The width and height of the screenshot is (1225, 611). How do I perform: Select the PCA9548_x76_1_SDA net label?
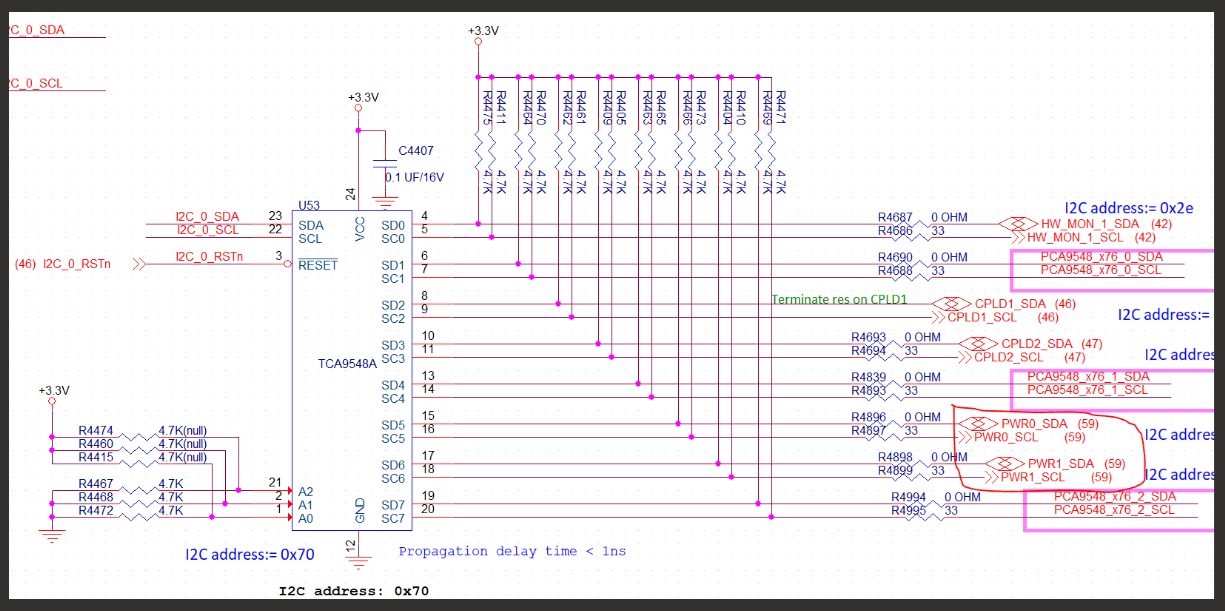coord(1088,377)
